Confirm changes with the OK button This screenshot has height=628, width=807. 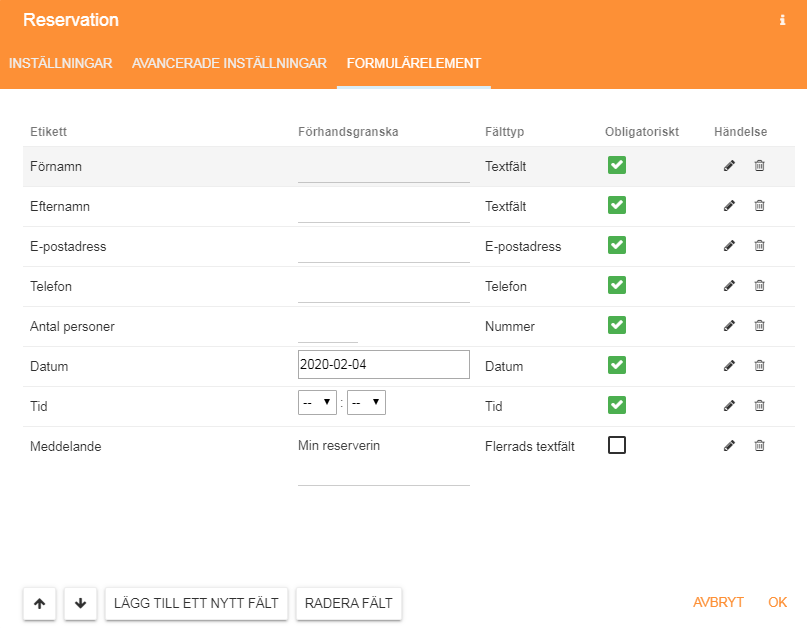pyautogui.click(x=777, y=602)
